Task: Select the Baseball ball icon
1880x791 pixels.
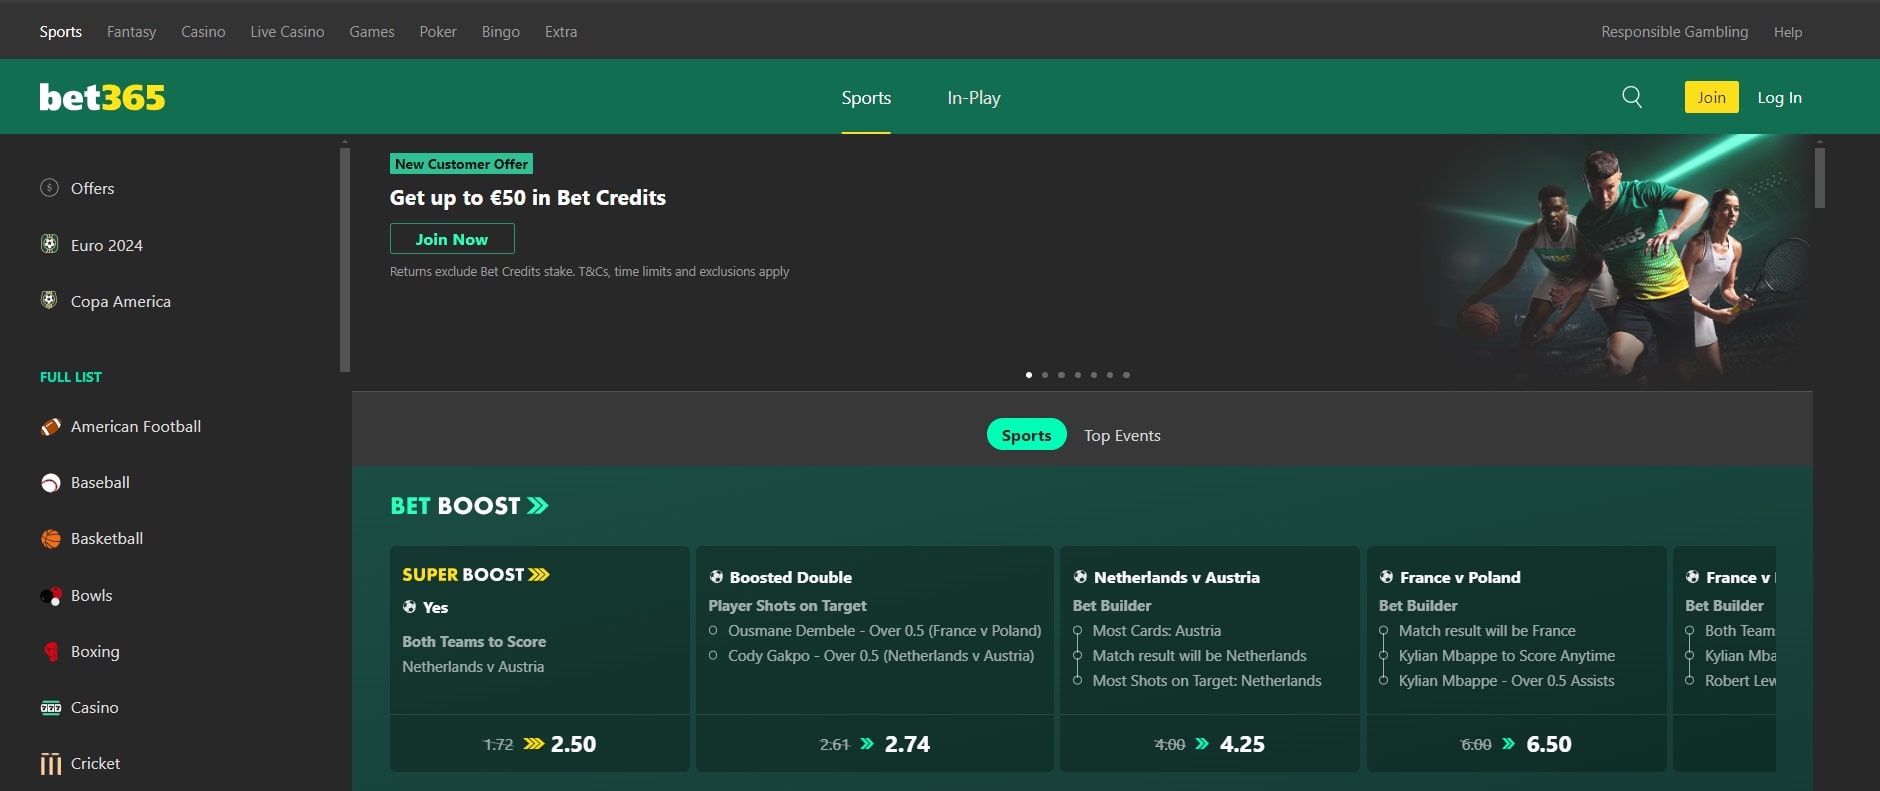Action: coord(50,483)
